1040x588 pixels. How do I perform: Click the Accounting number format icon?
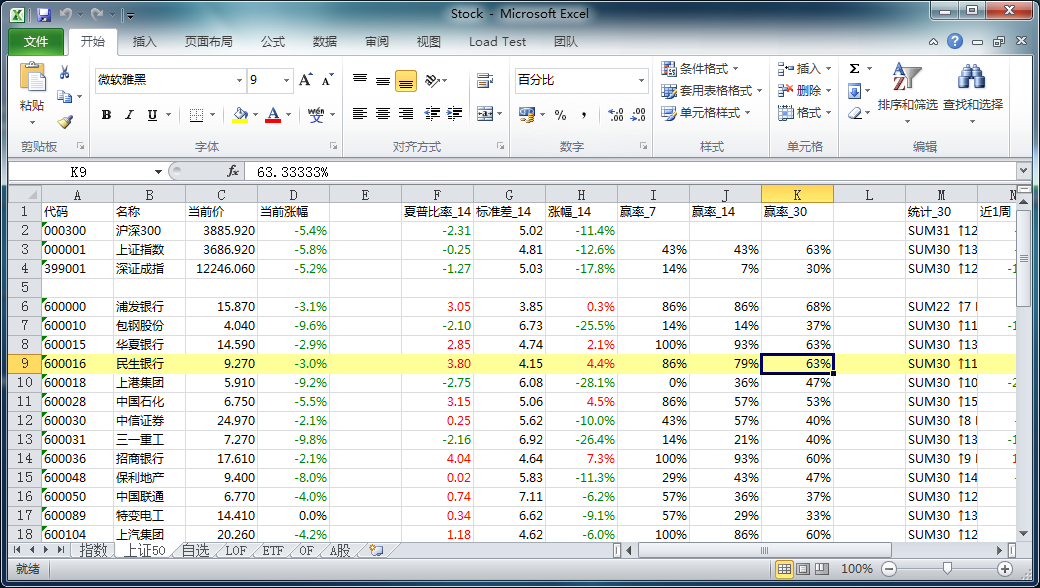pos(527,115)
